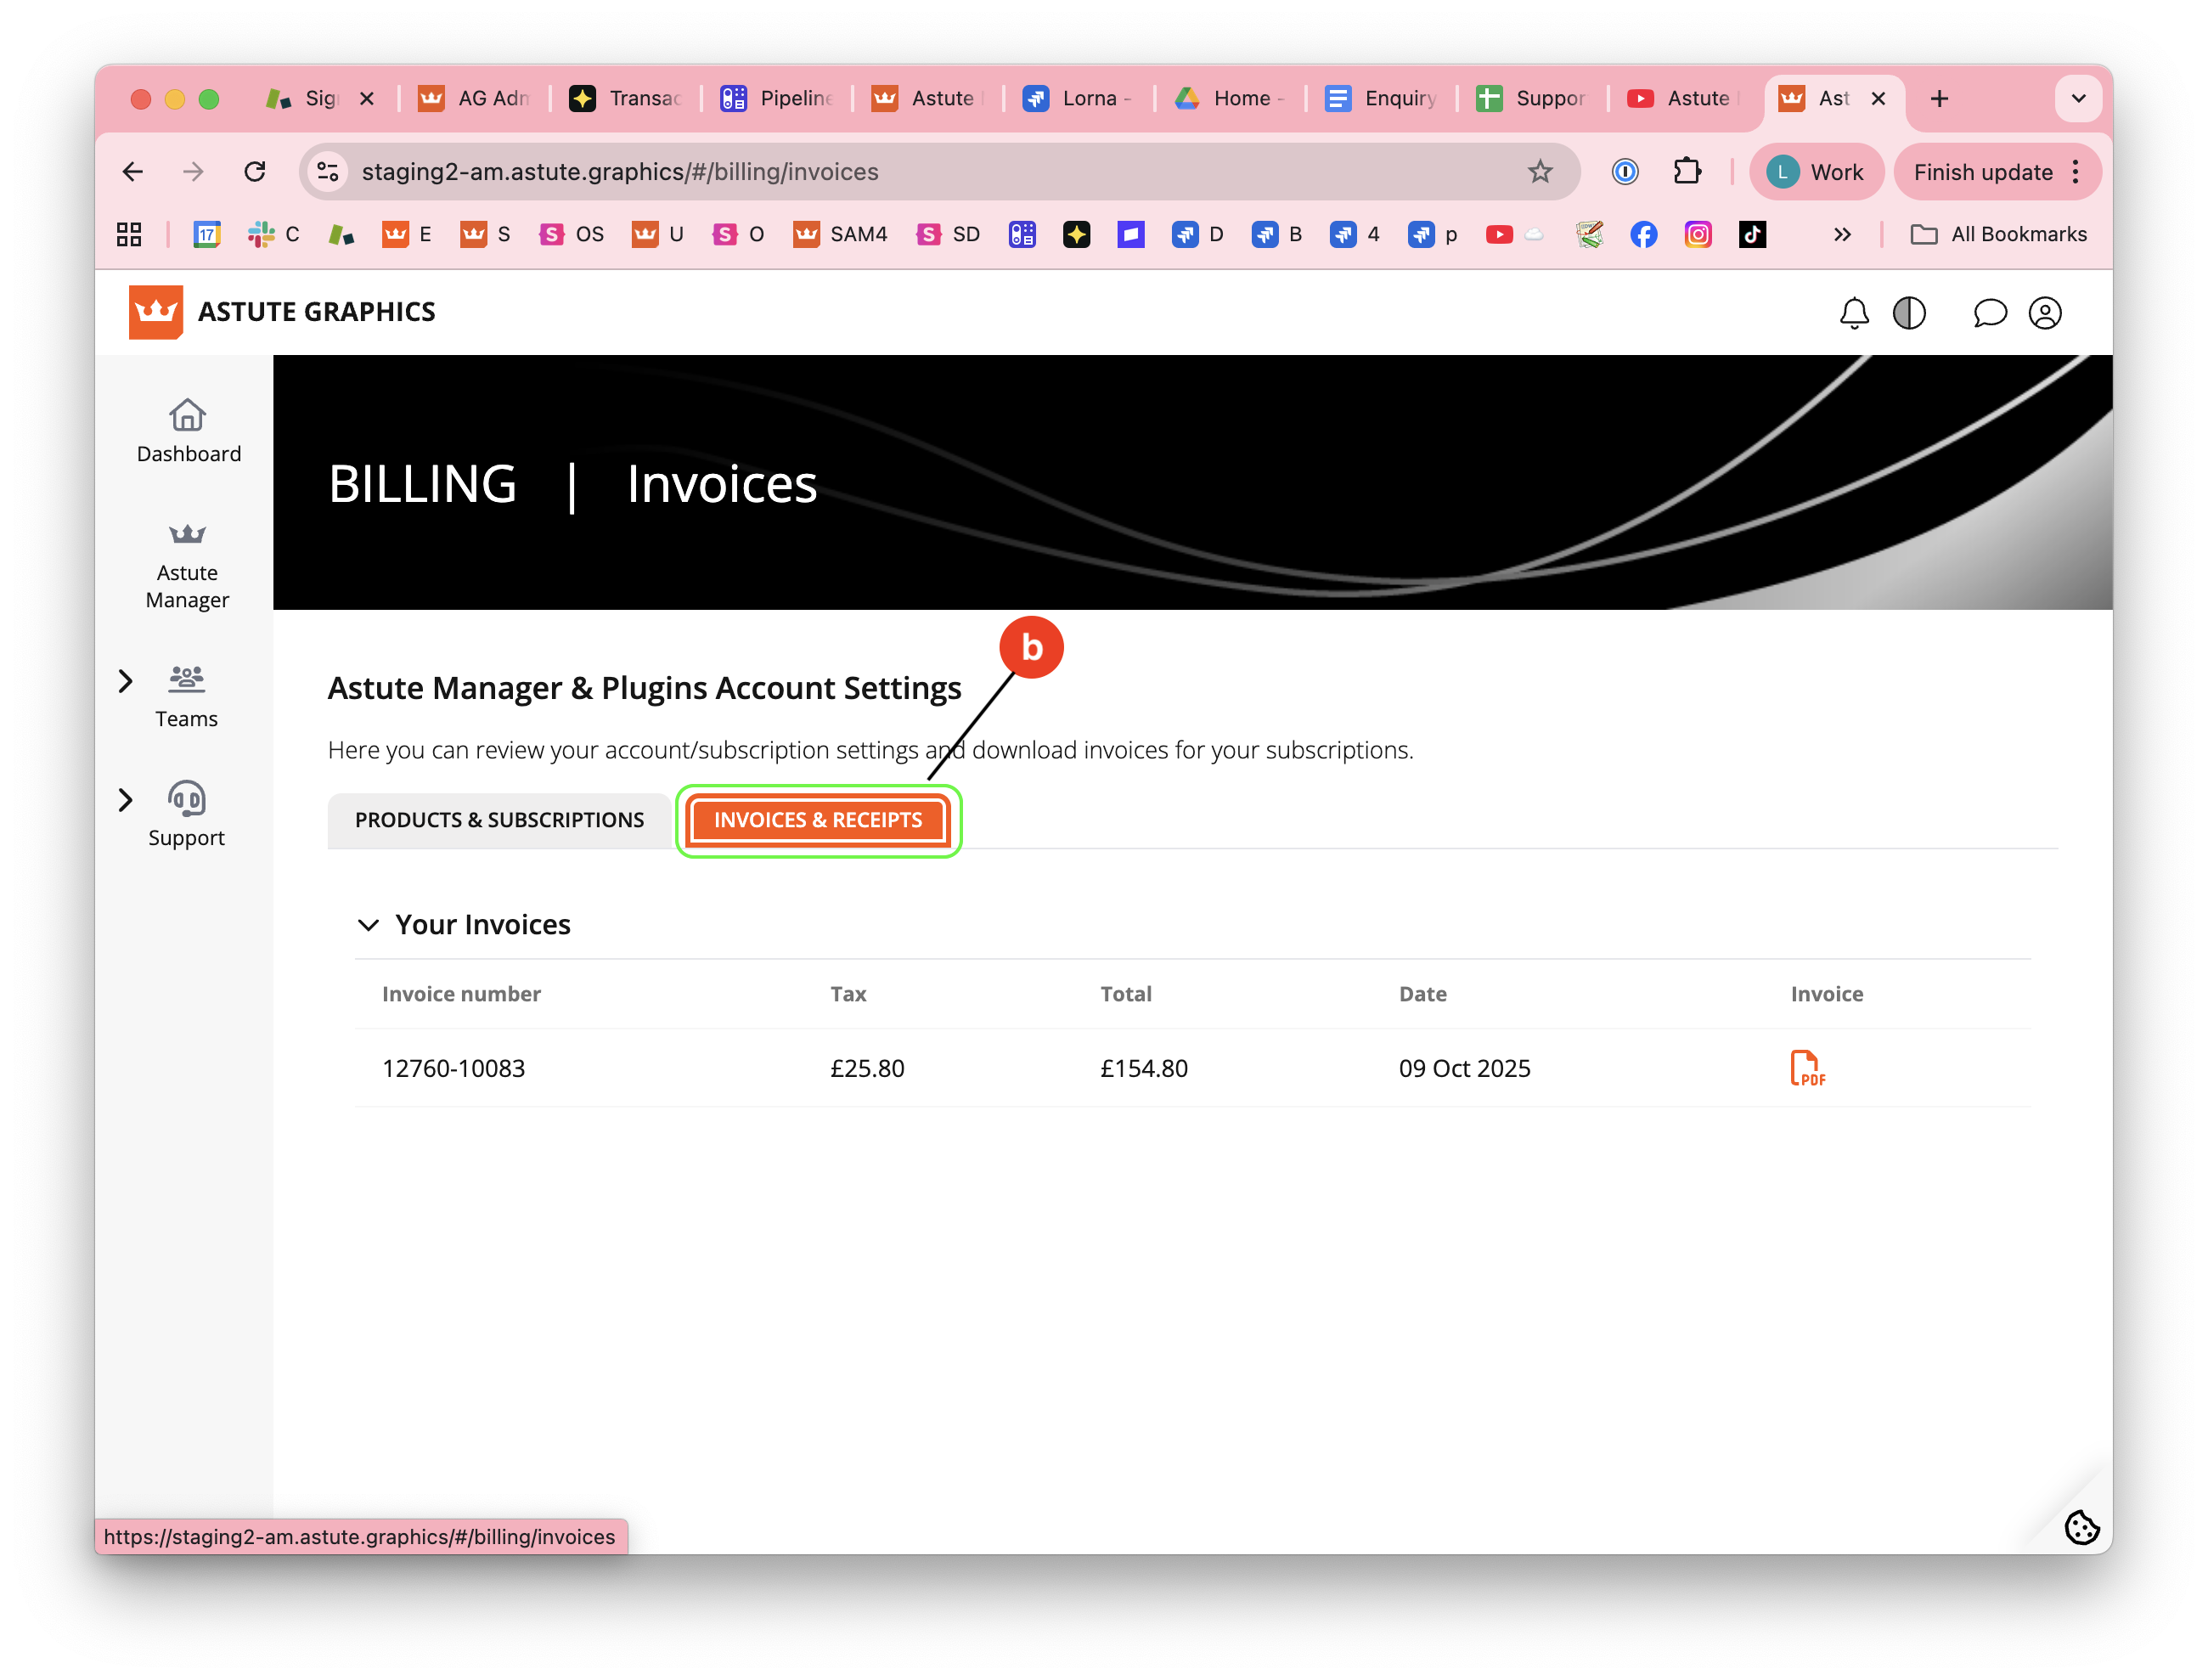Screen dimensions: 2208x1680
Task: Click the Astute Graphics crown logo
Action: [x=156, y=312]
